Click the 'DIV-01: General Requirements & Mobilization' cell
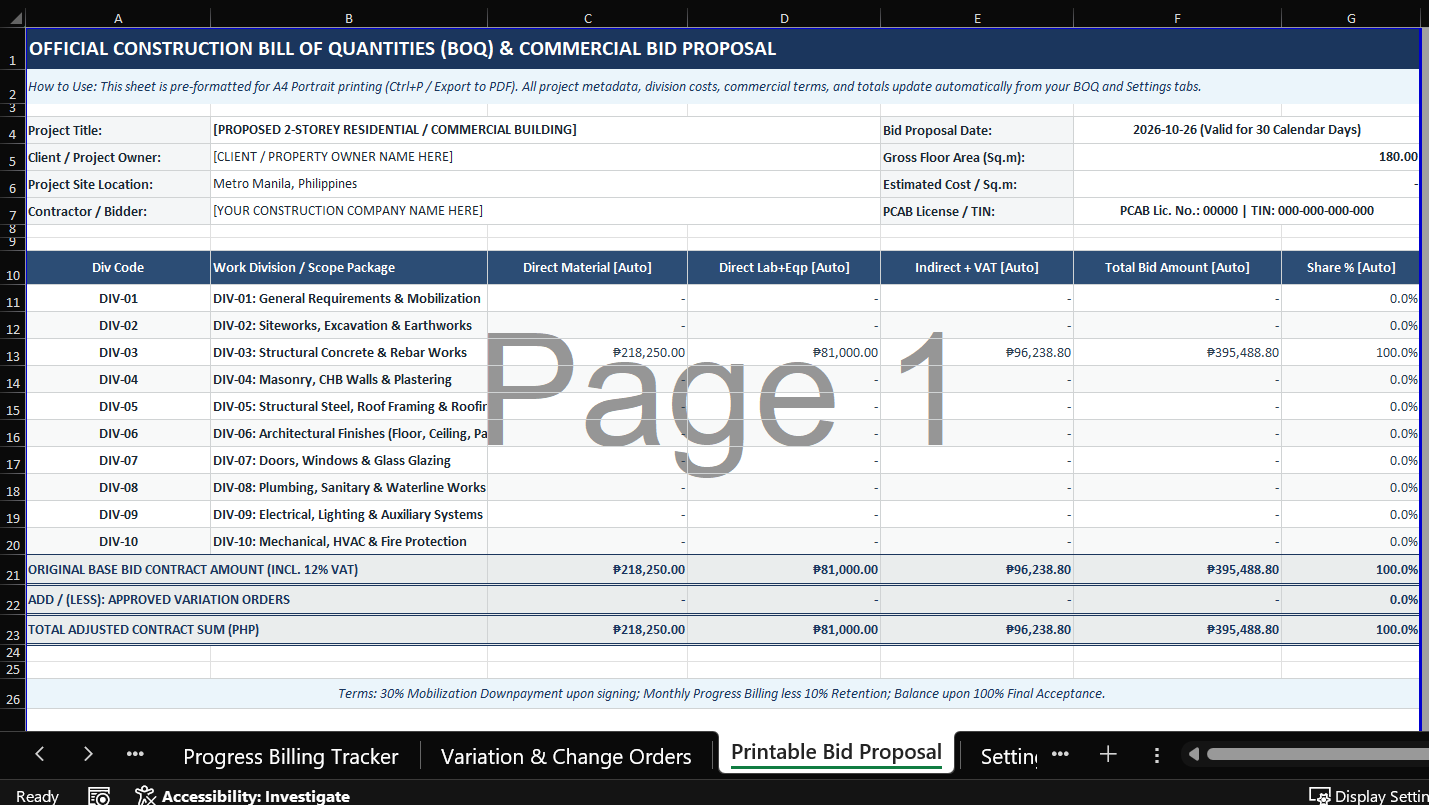The height and width of the screenshot is (805, 1429). click(x=349, y=298)
